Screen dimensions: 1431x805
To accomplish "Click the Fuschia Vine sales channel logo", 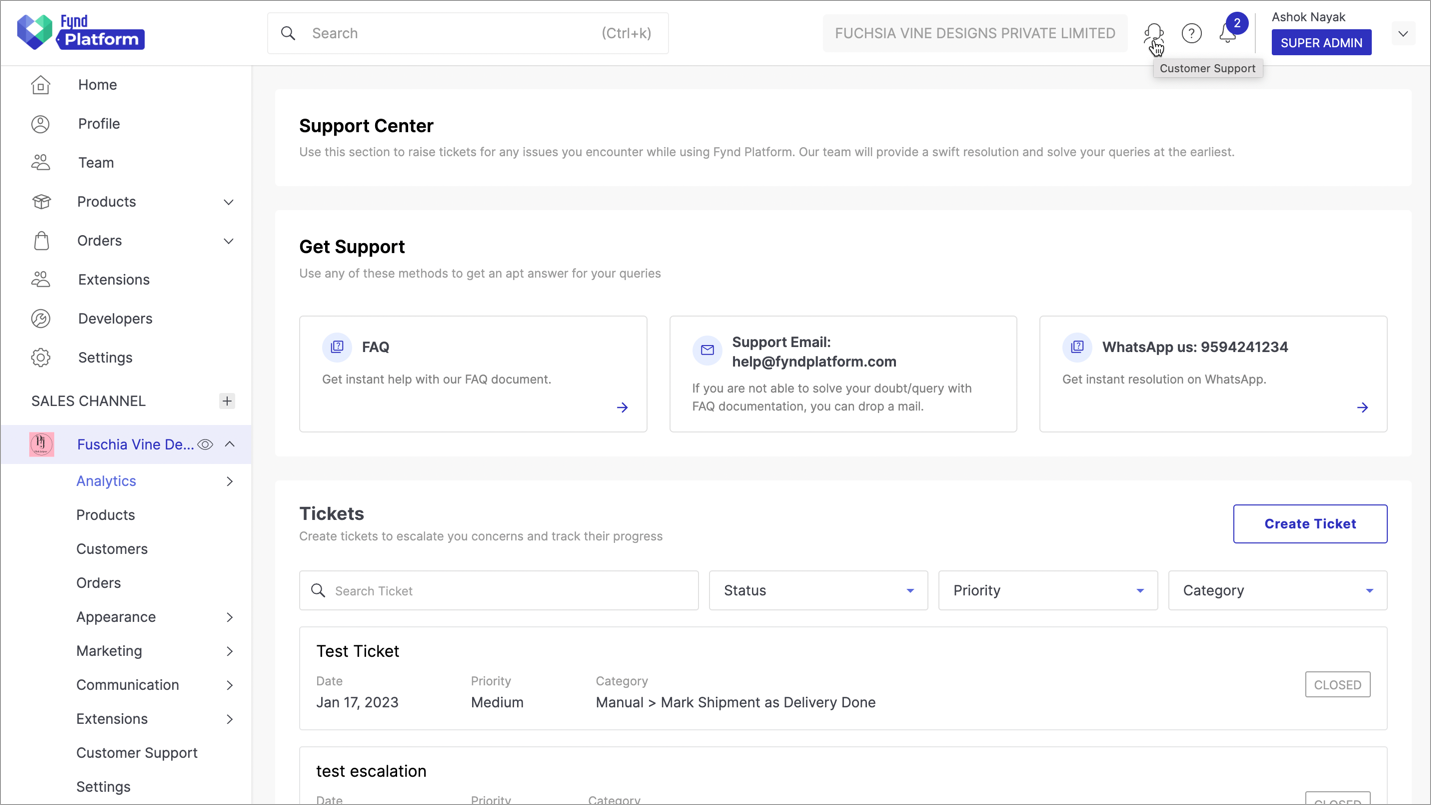I will 42,444.
